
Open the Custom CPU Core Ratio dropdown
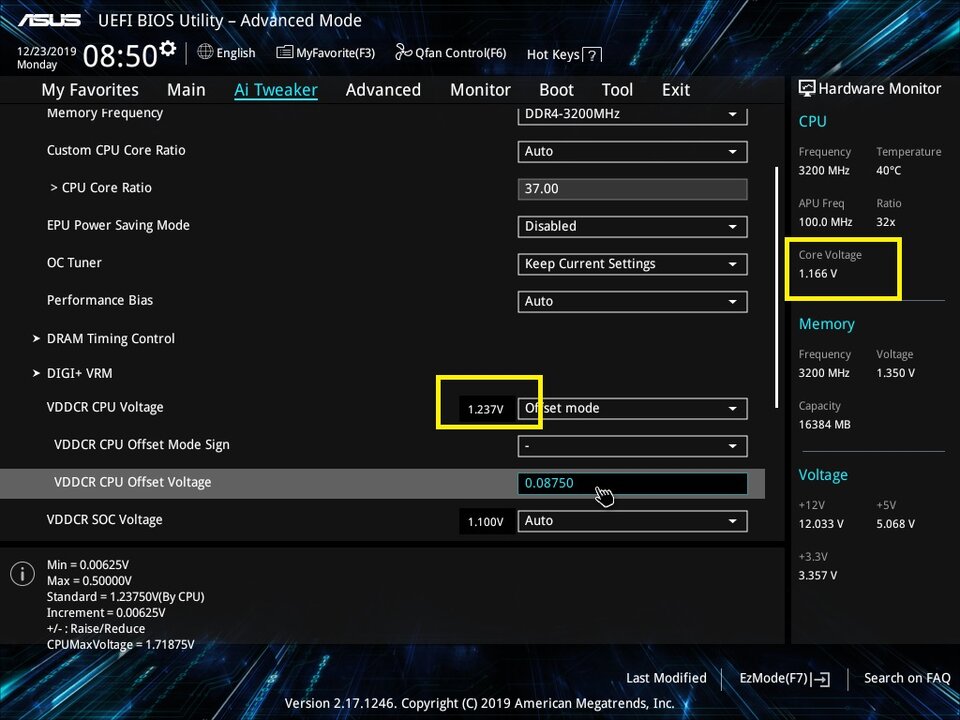(632, 151)
